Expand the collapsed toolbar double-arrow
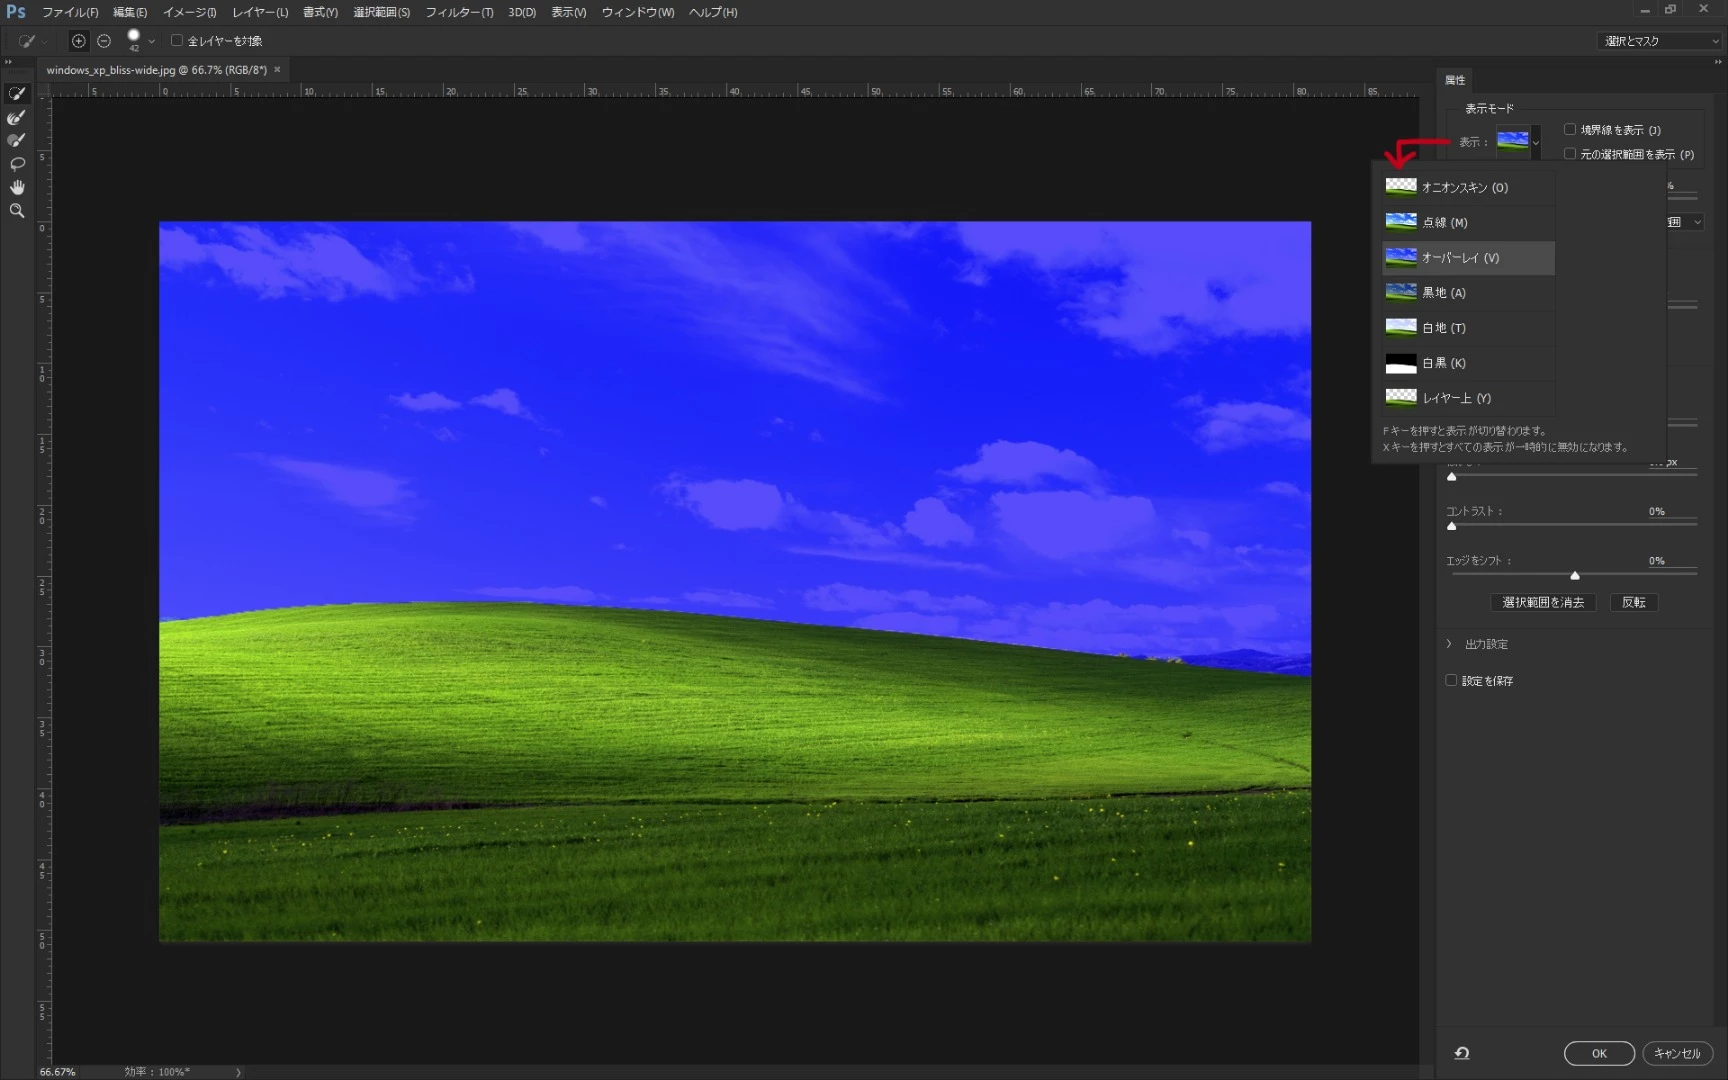Viewport: 1728px width, 1080px height. [x=8, y=62]
